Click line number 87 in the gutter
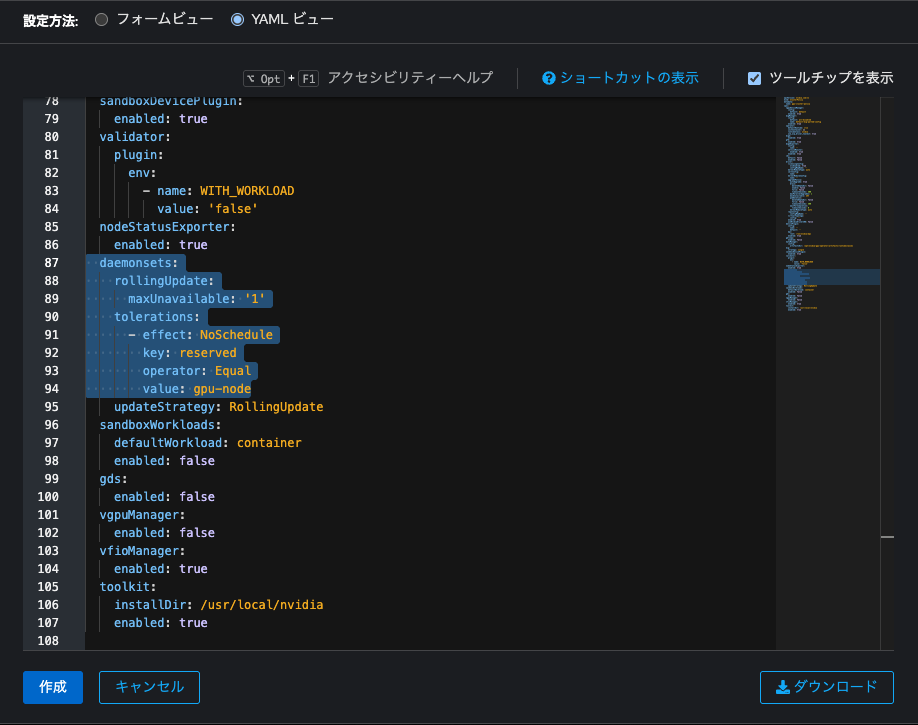This screenshot has width=918, height=725. point(52,263)
